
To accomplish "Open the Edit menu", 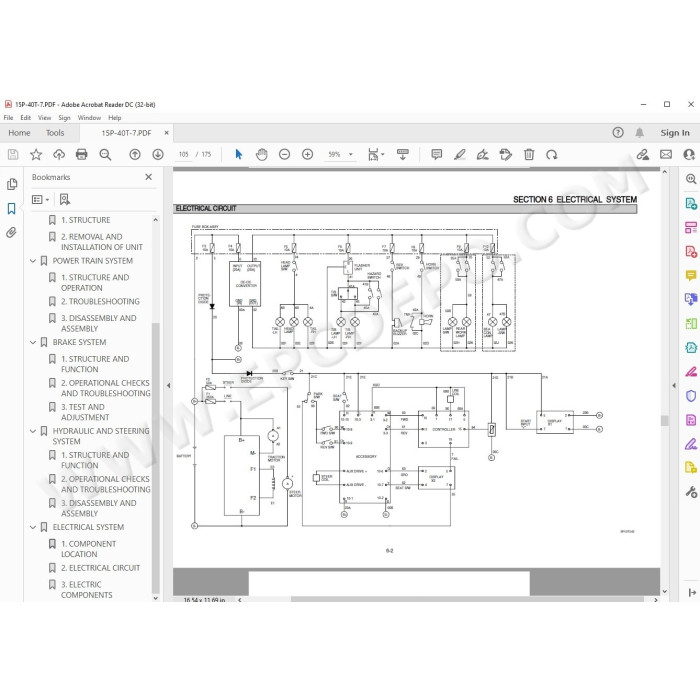I will coord(25,118).
